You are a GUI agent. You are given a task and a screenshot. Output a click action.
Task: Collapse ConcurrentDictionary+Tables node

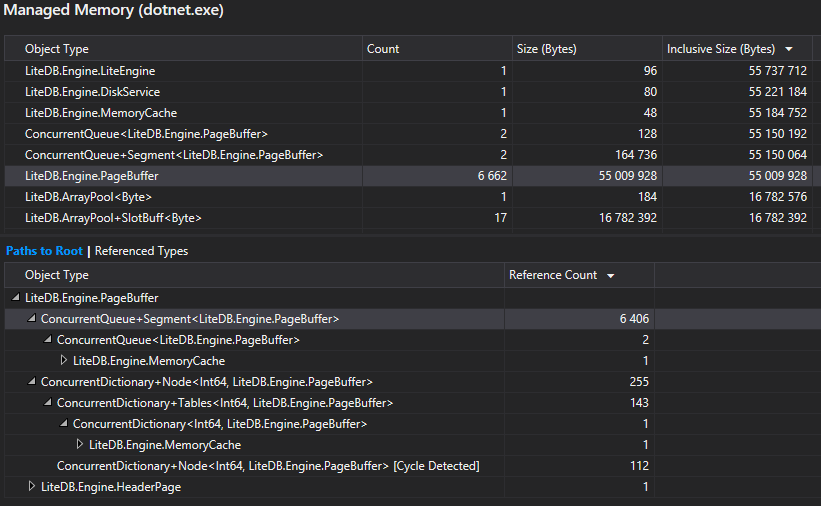pyautogui.click(x=48, y=402)
